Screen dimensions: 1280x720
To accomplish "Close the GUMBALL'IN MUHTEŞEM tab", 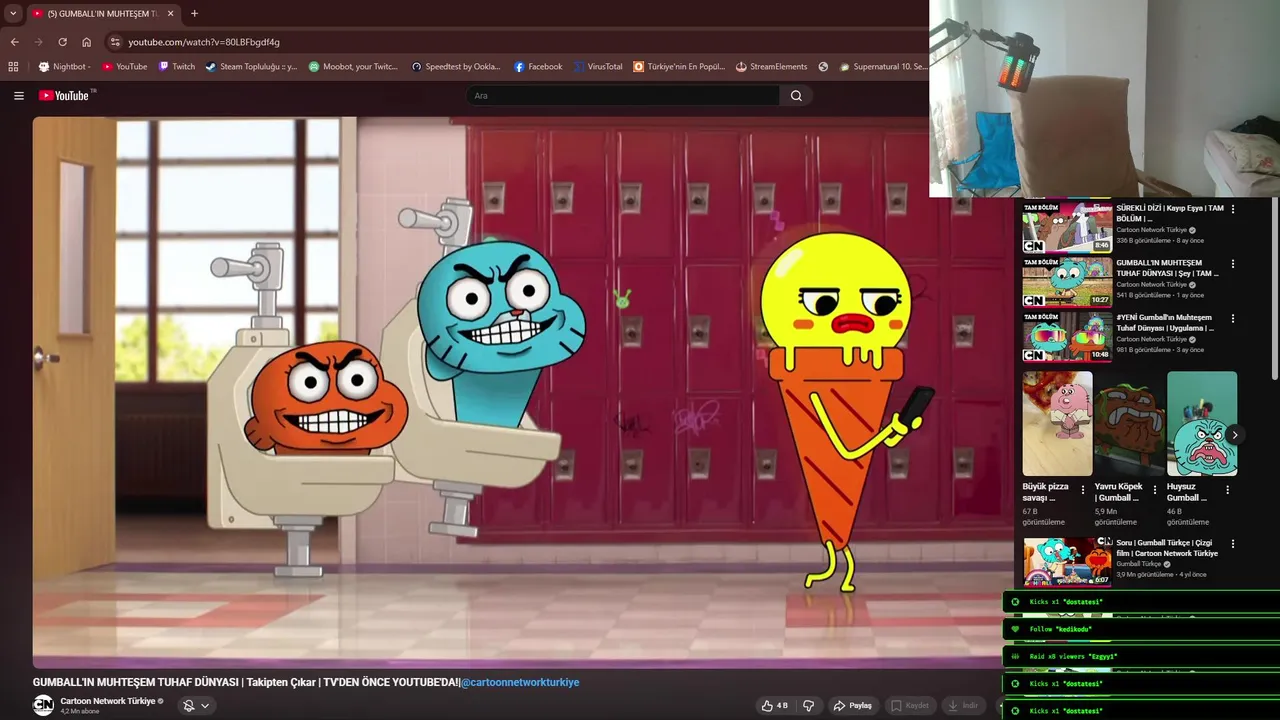I will 170,13.
